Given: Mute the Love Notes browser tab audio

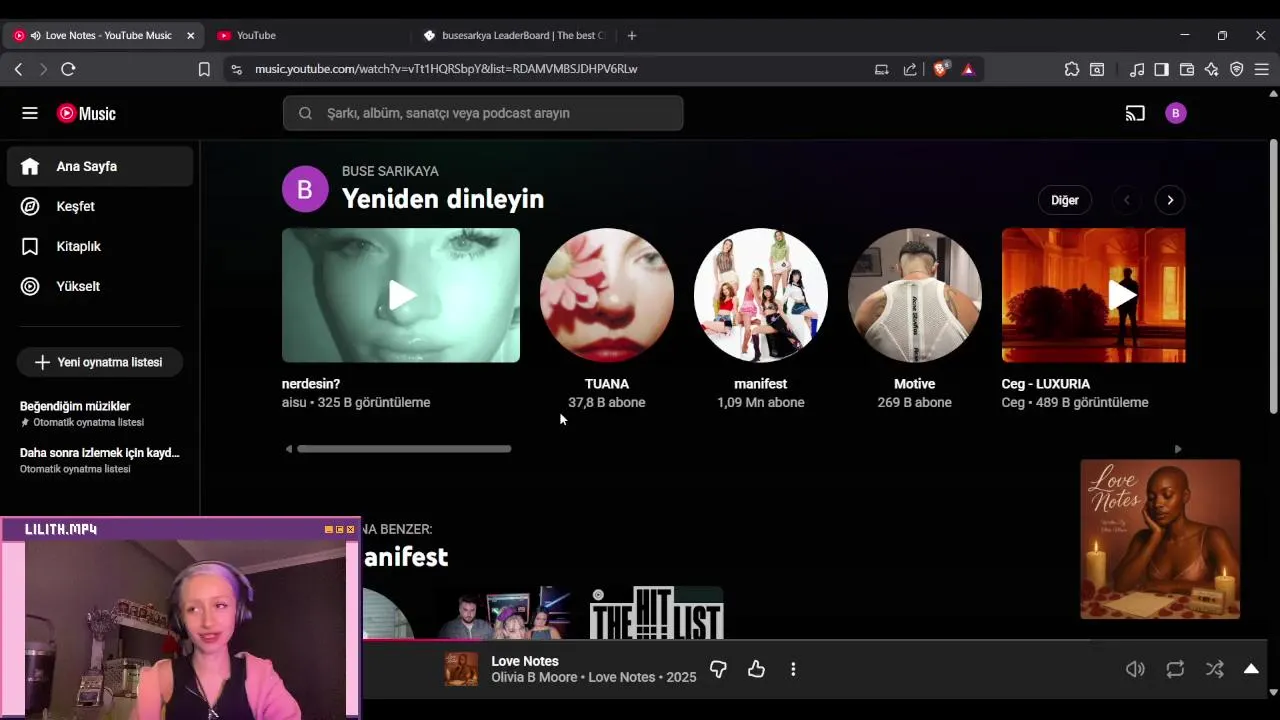Looking at the screenshot, I should [36, 35].
